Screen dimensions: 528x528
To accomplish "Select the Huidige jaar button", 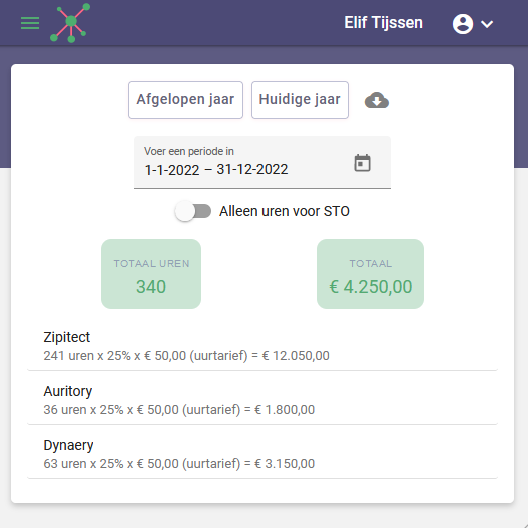I will (300, 100).
